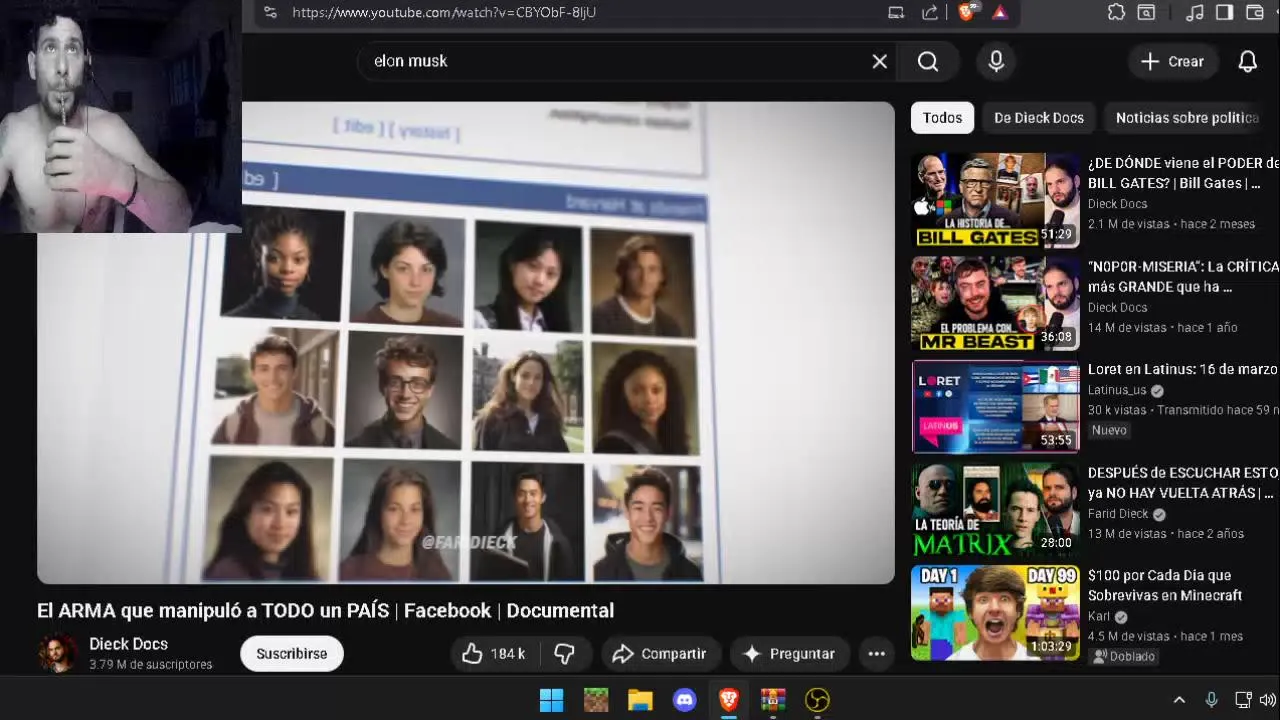Expand the hidden system tray icons chevron

[1179, 700]
